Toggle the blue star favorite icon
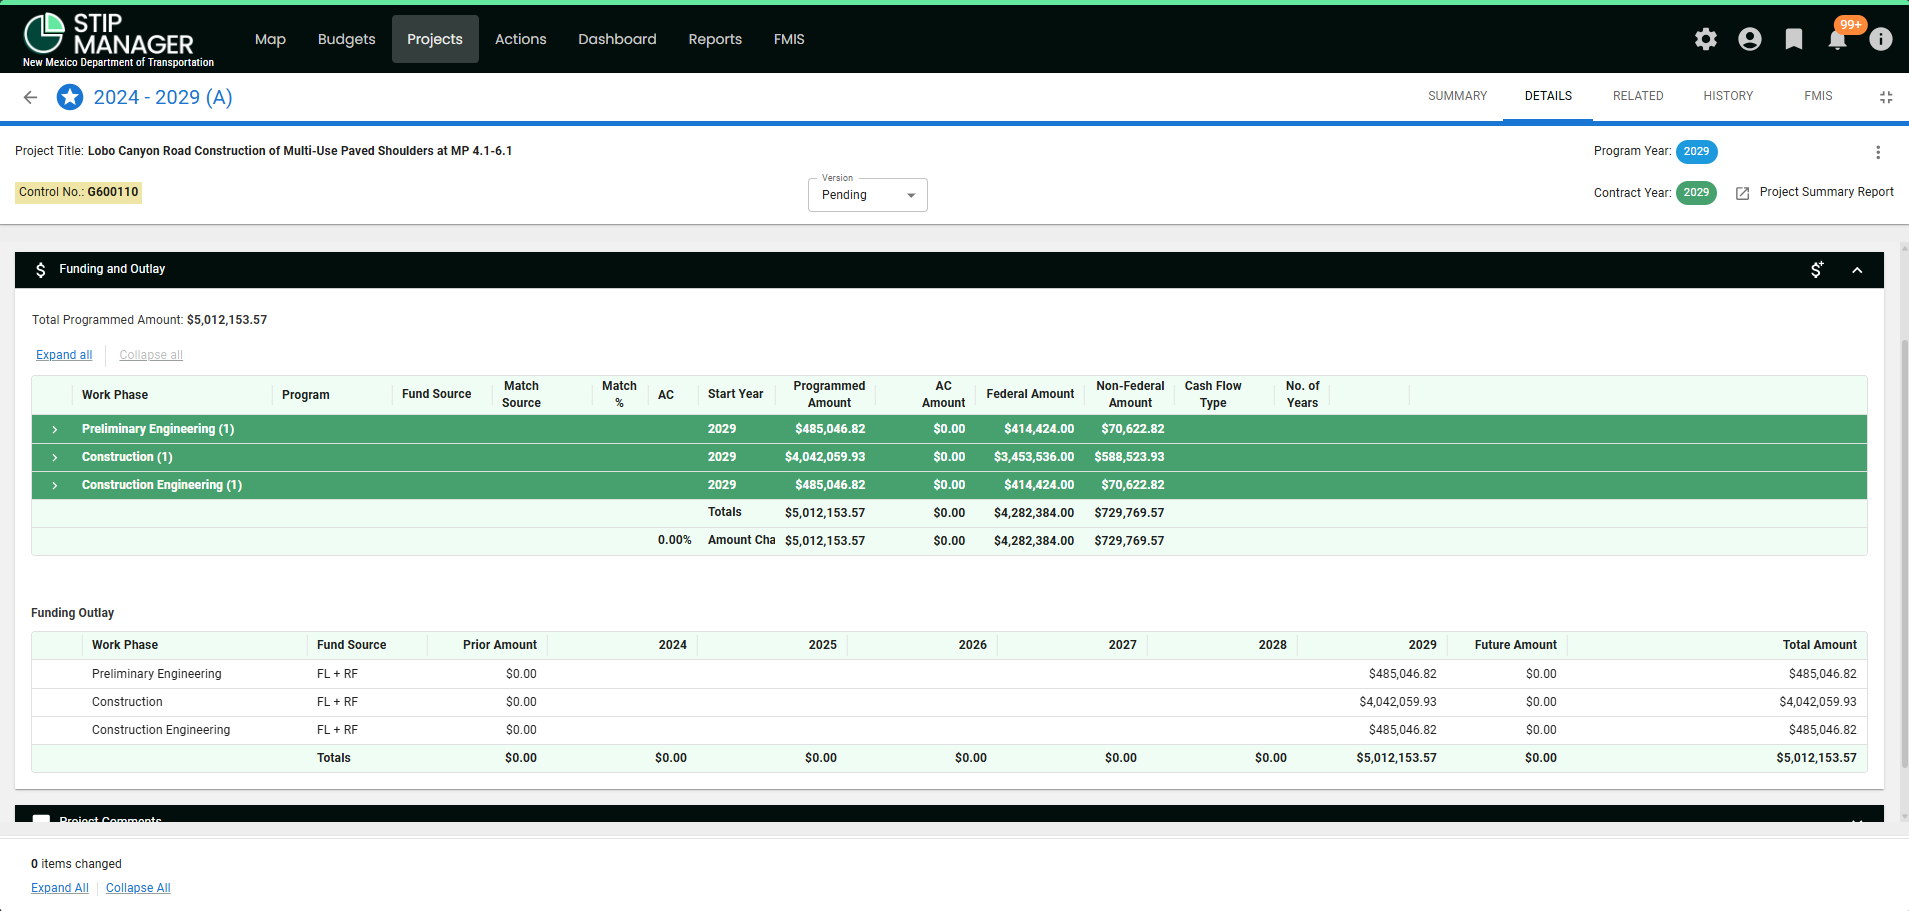 (x=70, y=97)
